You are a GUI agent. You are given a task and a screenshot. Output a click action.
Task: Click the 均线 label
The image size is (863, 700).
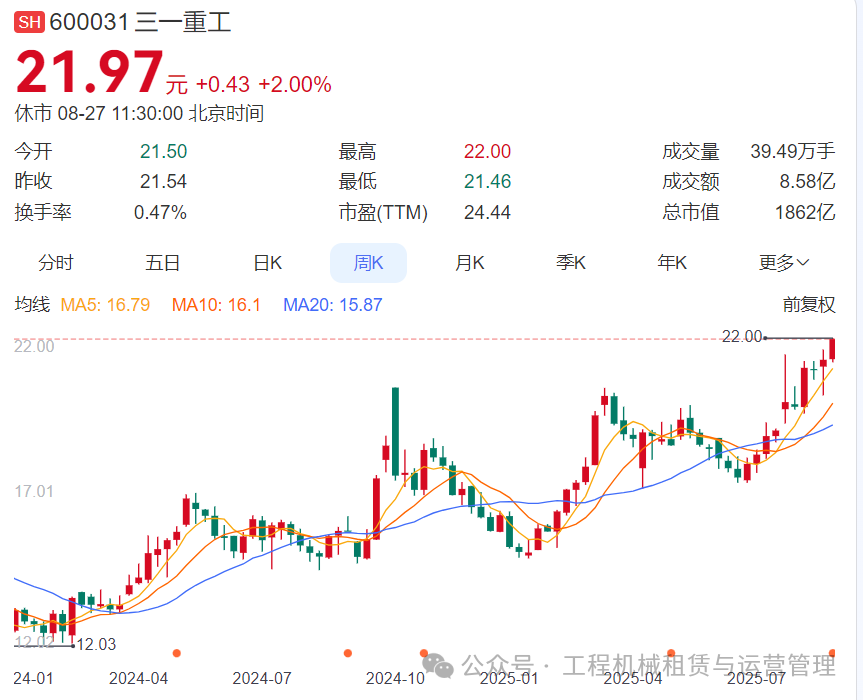click(x=32, y=304)
